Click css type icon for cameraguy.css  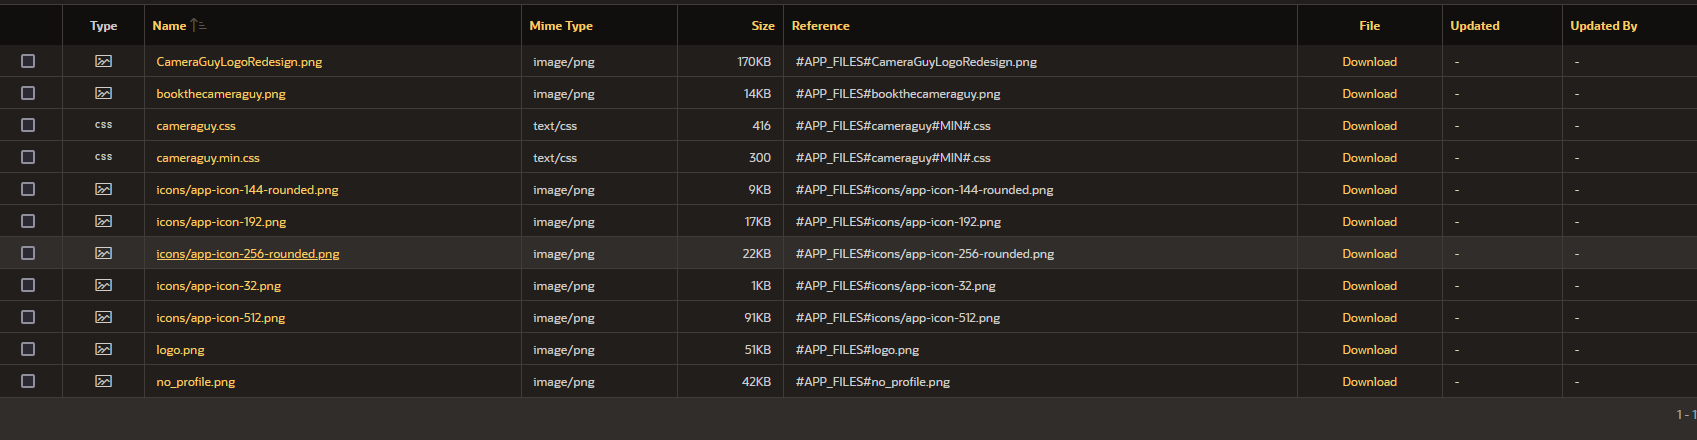tap(103, 125)
